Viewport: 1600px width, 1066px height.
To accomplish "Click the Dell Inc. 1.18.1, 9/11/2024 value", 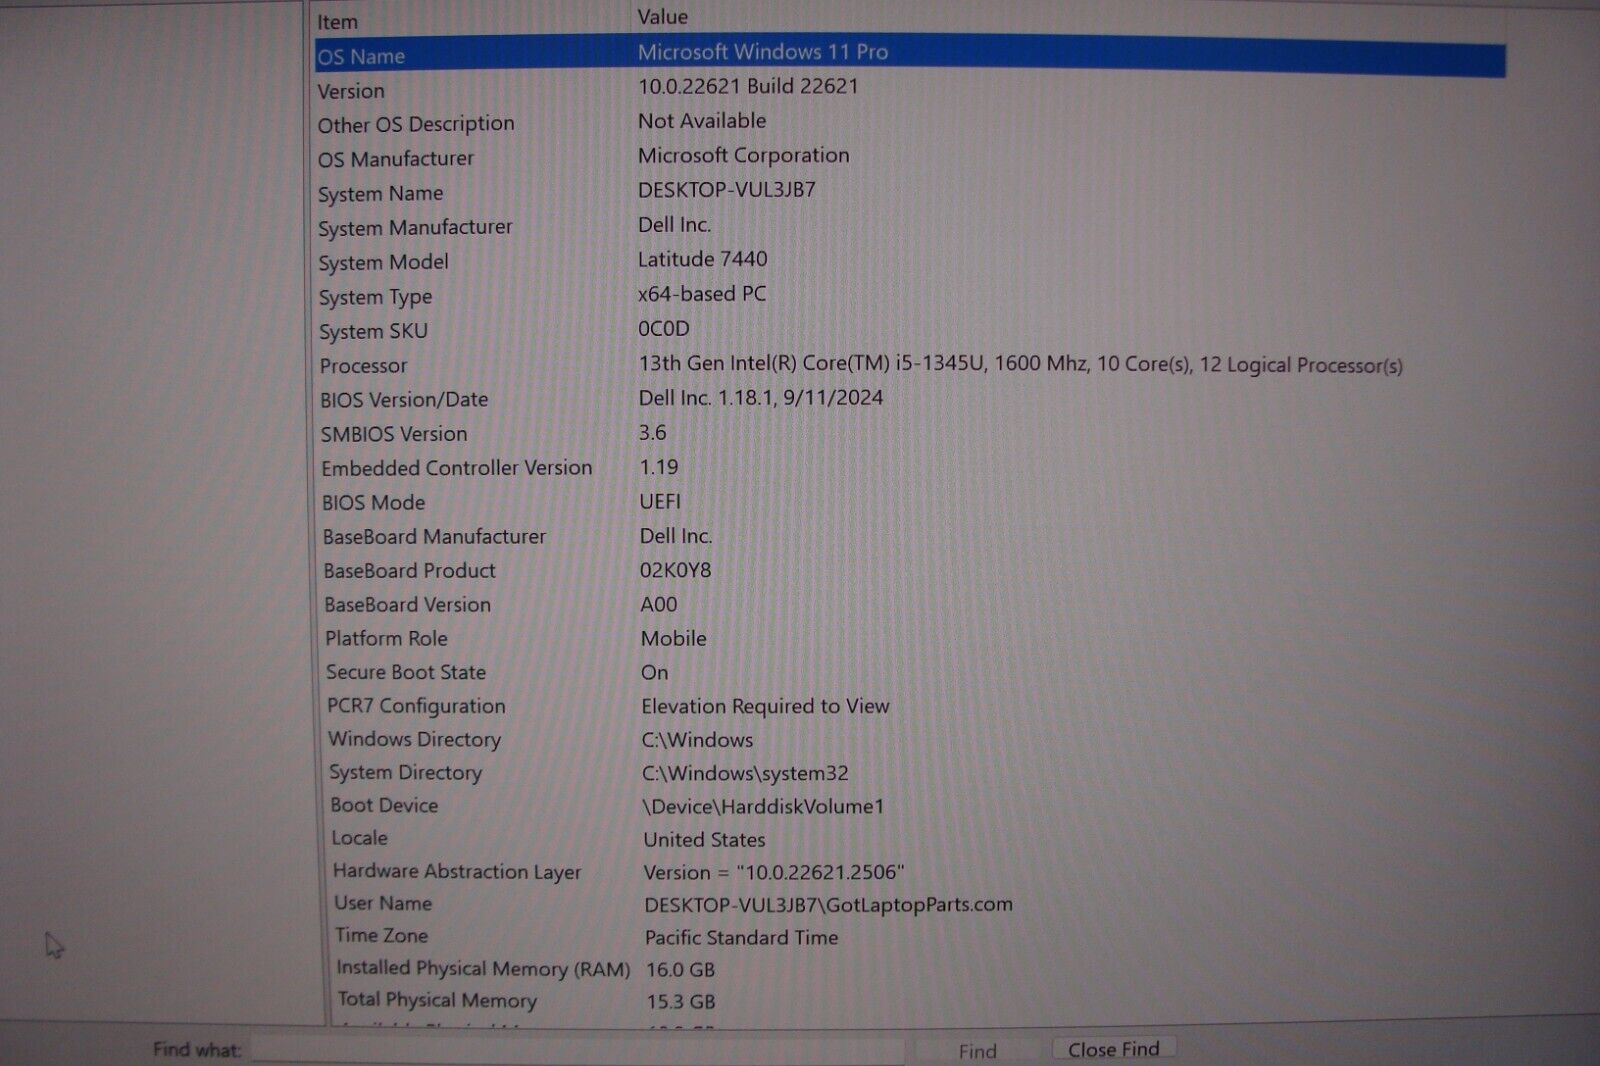I will [761, 398].
